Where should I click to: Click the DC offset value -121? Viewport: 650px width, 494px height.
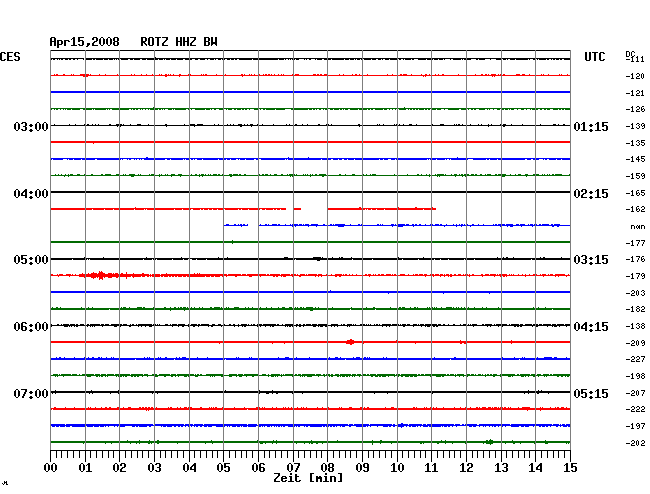click(x=635, y=93)
